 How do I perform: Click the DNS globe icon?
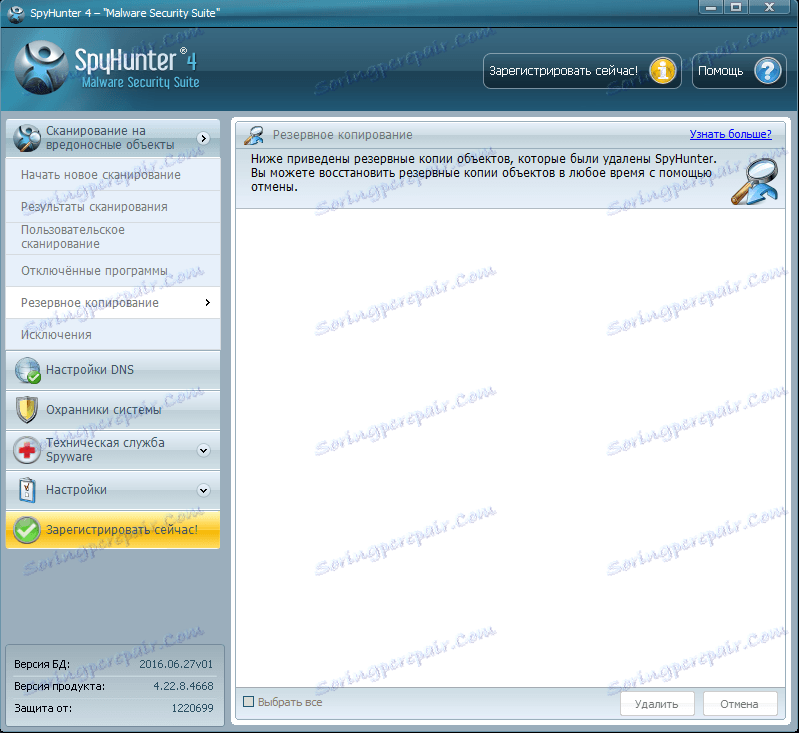[28, 370]
